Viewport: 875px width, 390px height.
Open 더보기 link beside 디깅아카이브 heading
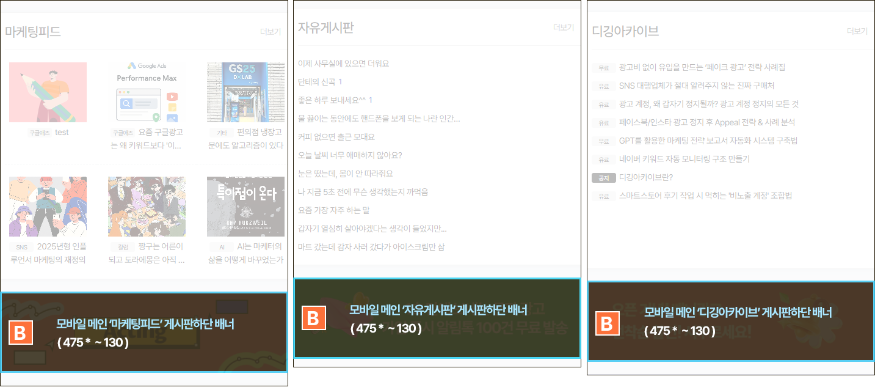(x=857, y=31)
